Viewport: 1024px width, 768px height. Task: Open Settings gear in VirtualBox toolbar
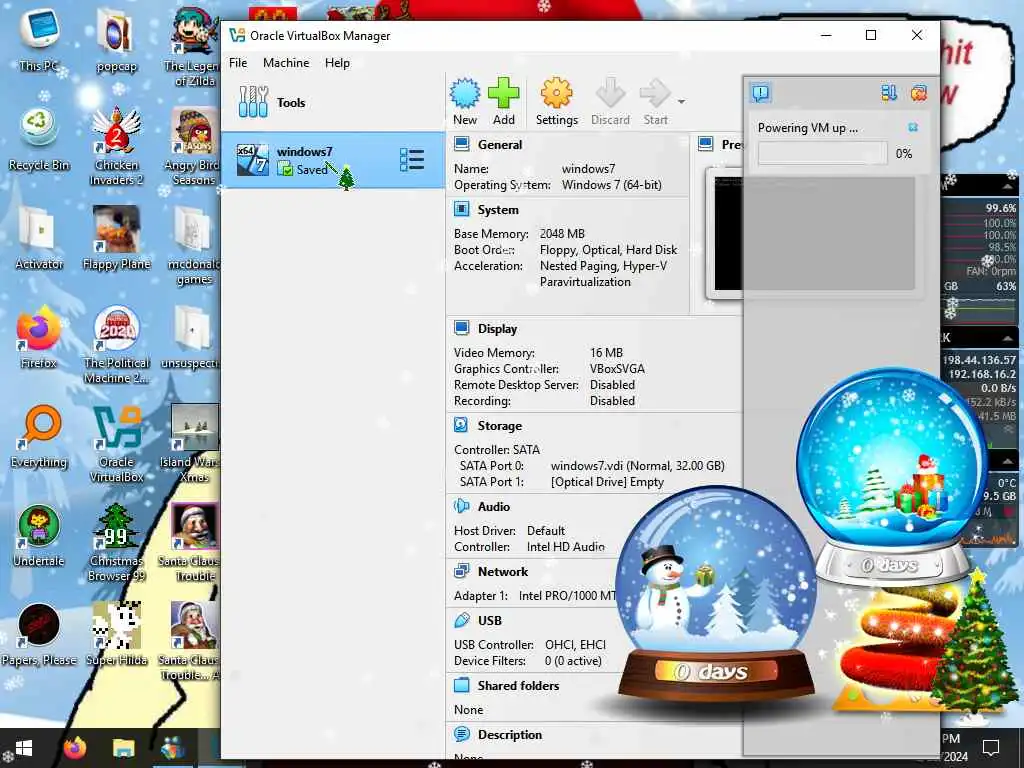556,101
